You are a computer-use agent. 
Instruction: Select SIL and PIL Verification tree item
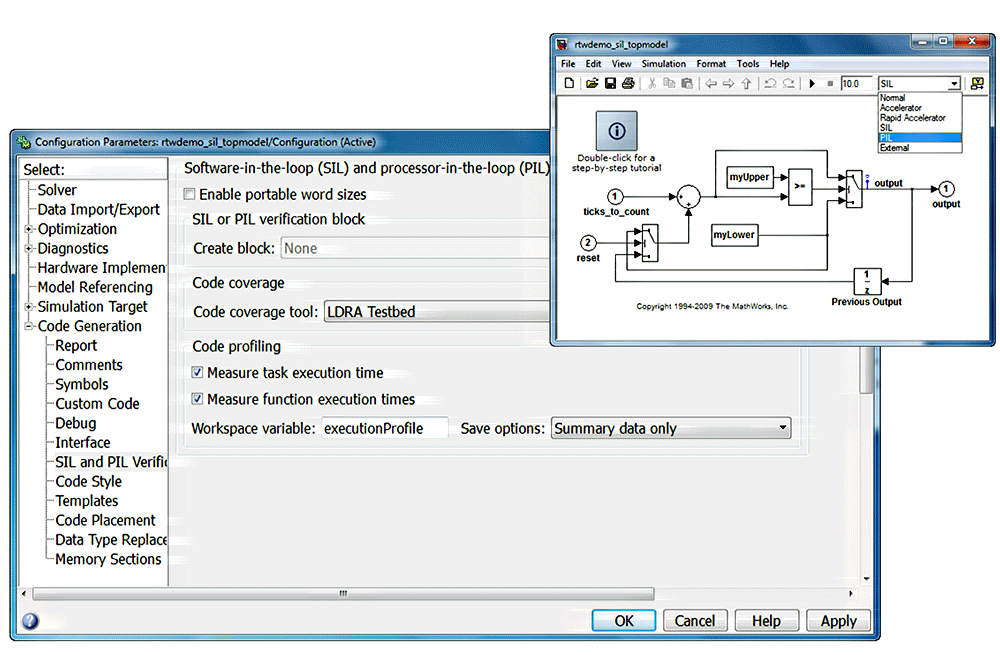(110, 462)
